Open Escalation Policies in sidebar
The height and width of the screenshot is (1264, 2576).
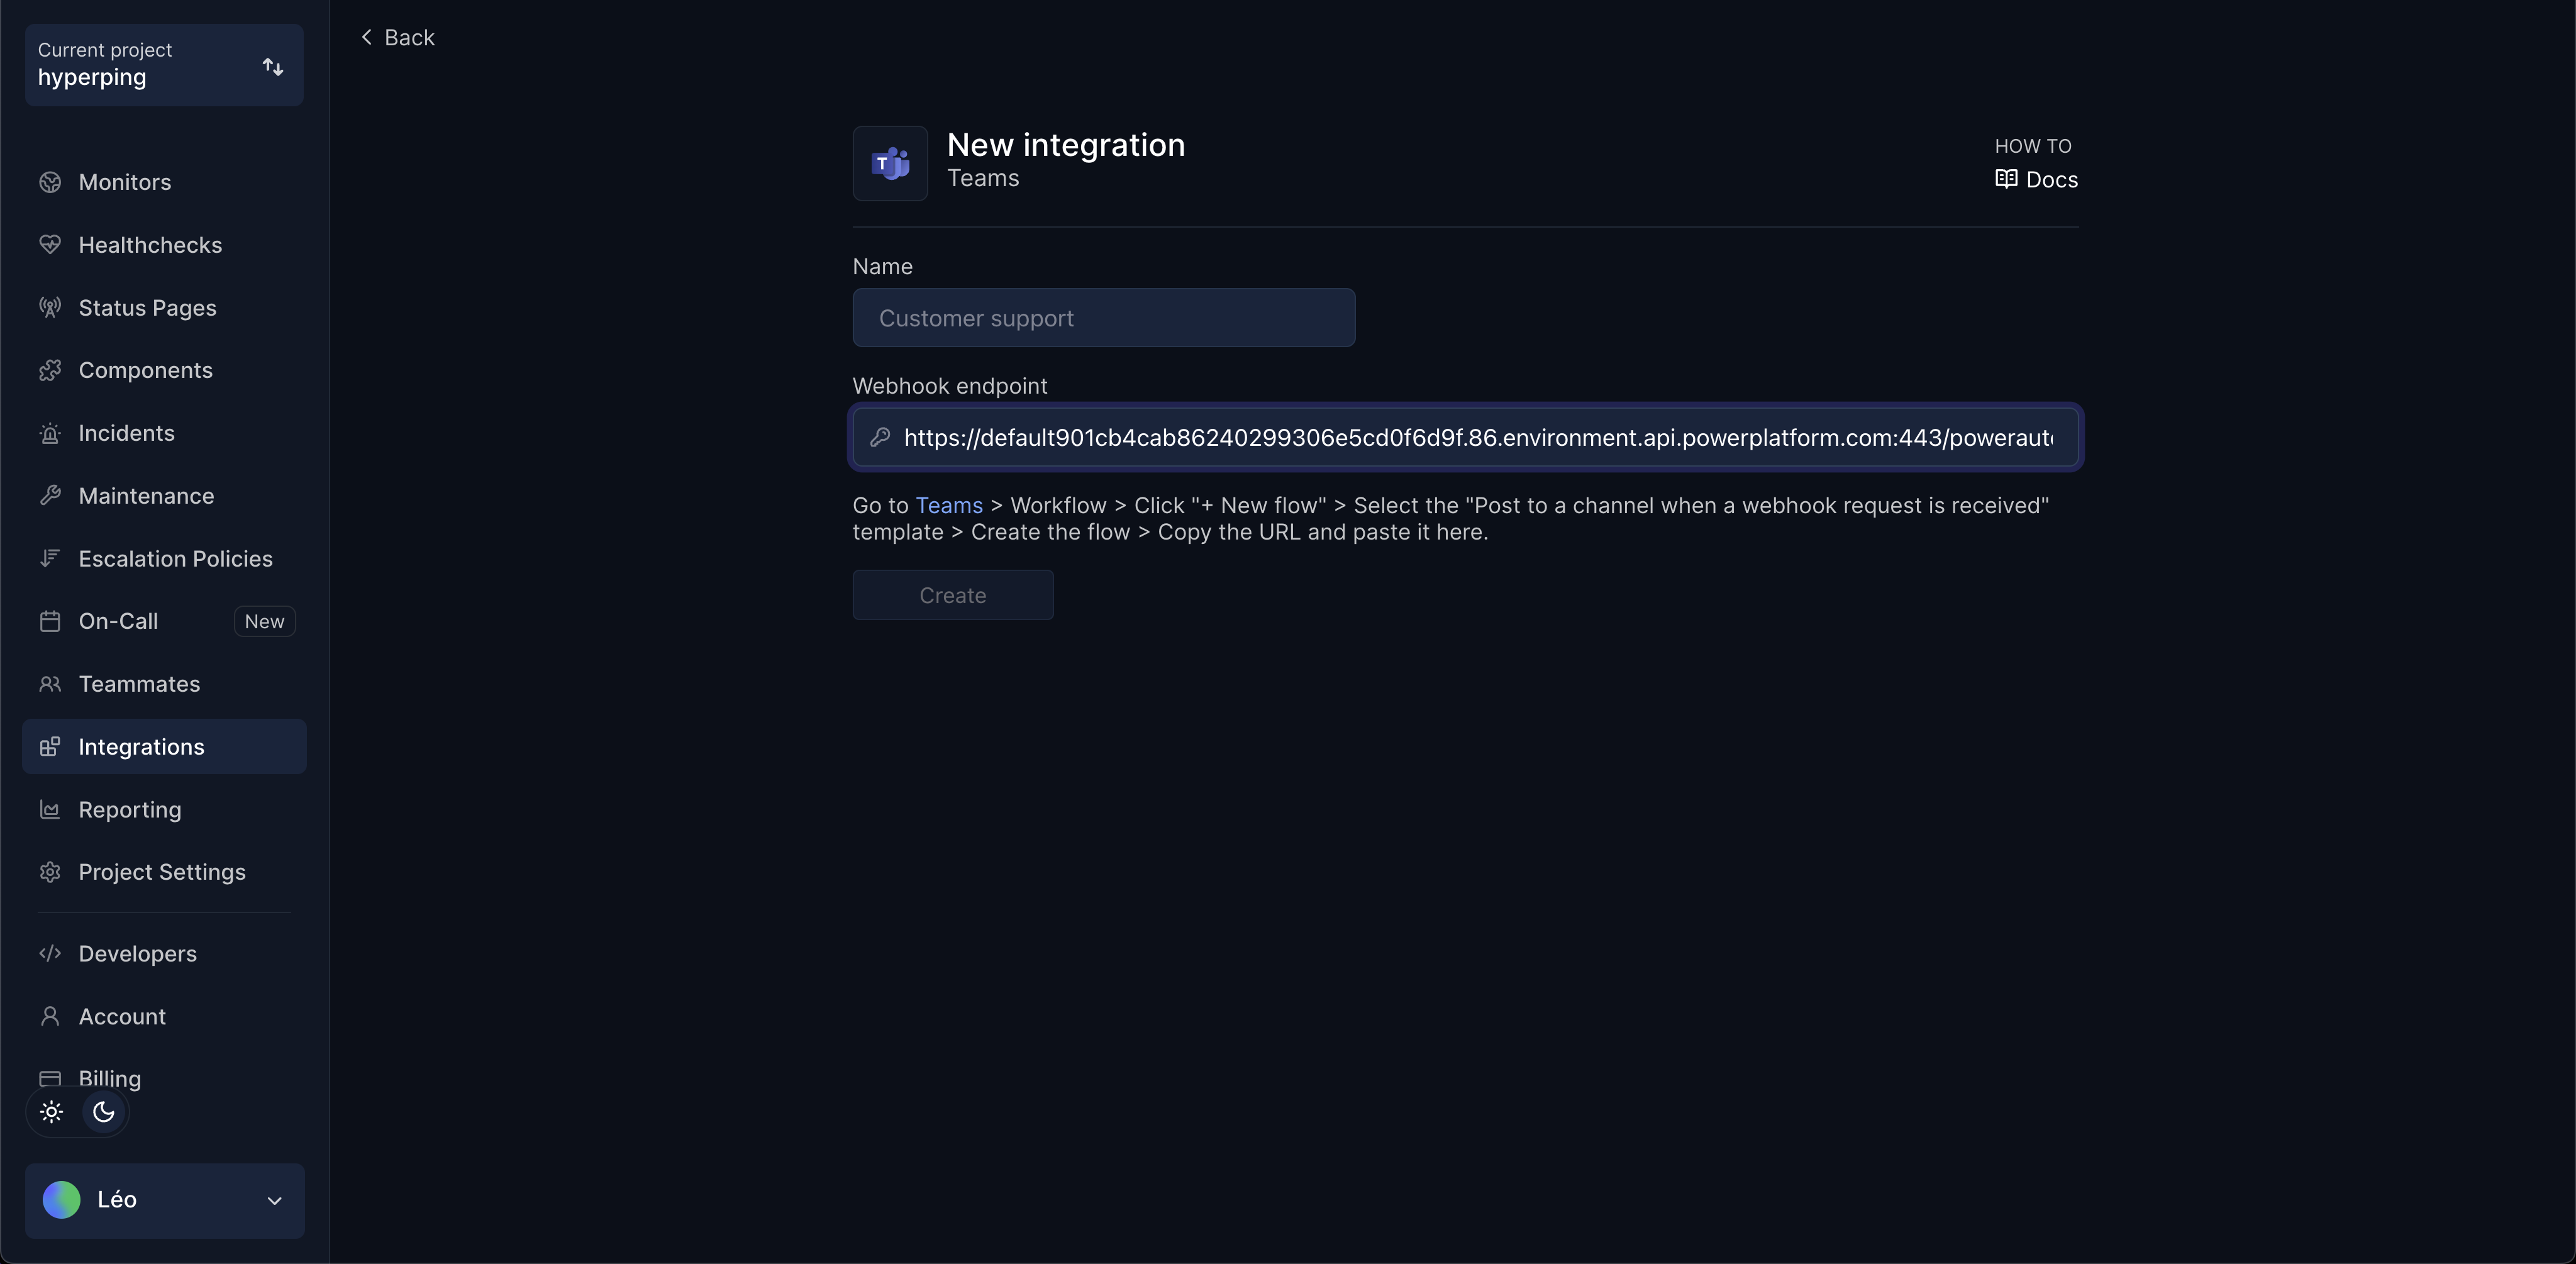point(175,559)
